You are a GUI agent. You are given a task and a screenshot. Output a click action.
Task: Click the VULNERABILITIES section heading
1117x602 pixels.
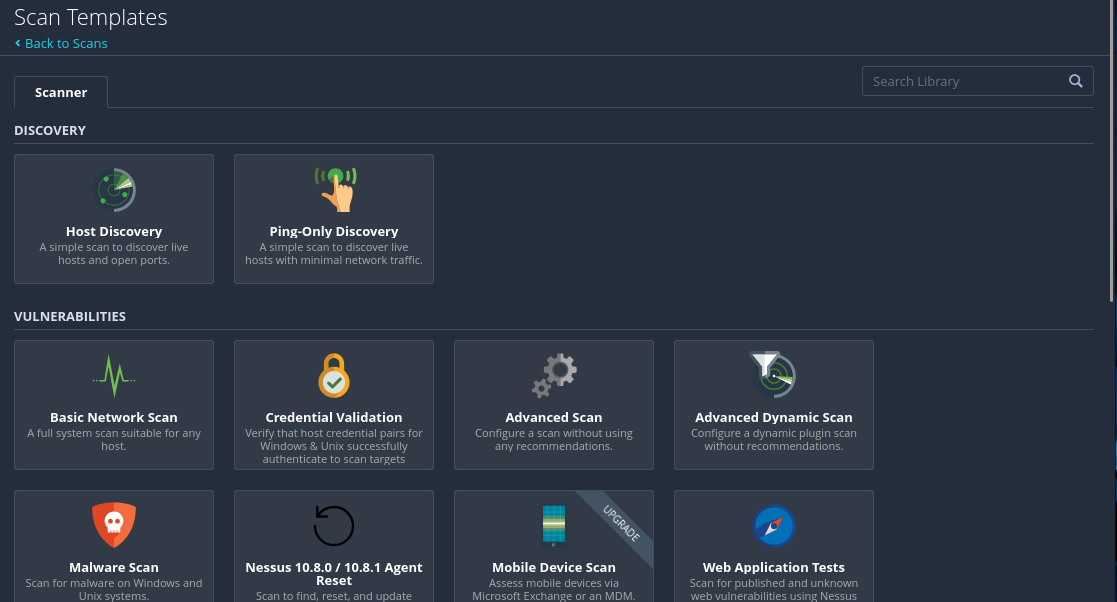70,316
